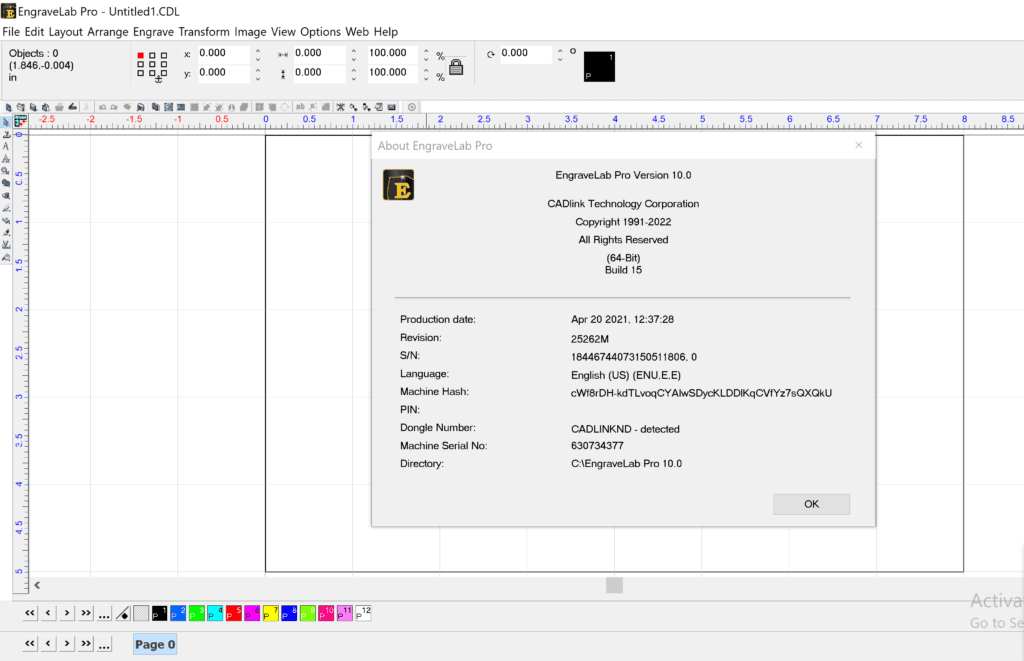
Task: Click the up stepper arrow on the x coordinate field
Action: pos(258,49)
